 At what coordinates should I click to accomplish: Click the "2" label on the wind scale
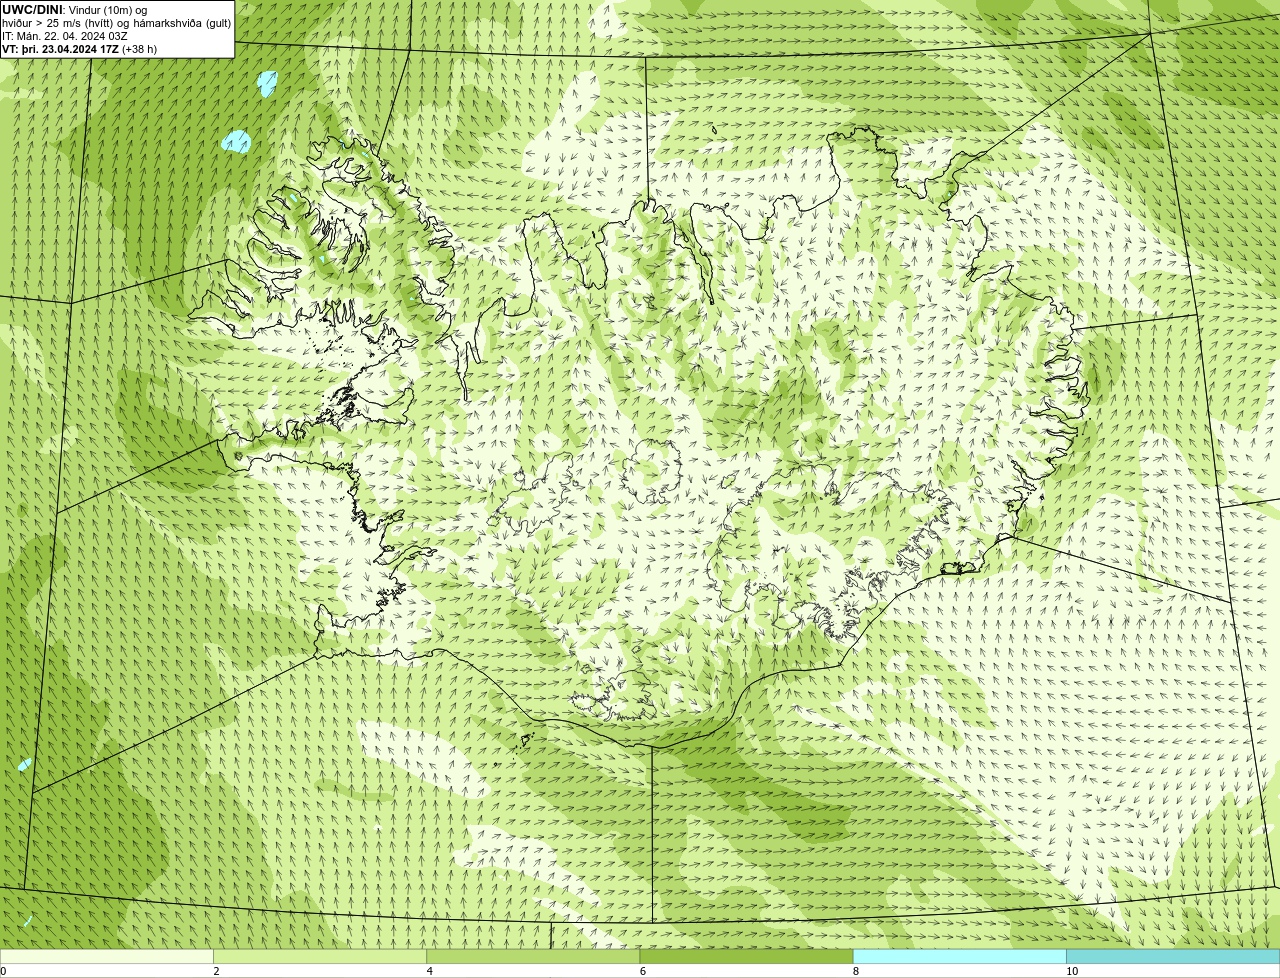point(216,971)
